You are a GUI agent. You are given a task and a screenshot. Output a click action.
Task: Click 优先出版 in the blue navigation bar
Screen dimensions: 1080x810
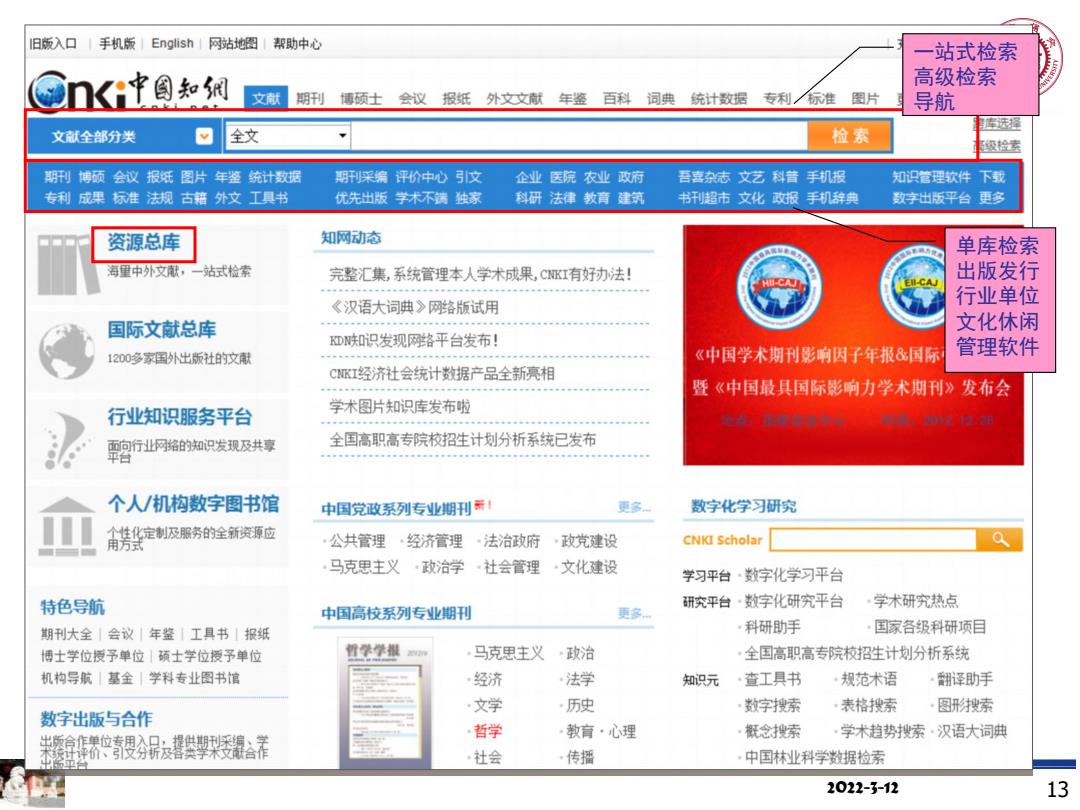361,198
